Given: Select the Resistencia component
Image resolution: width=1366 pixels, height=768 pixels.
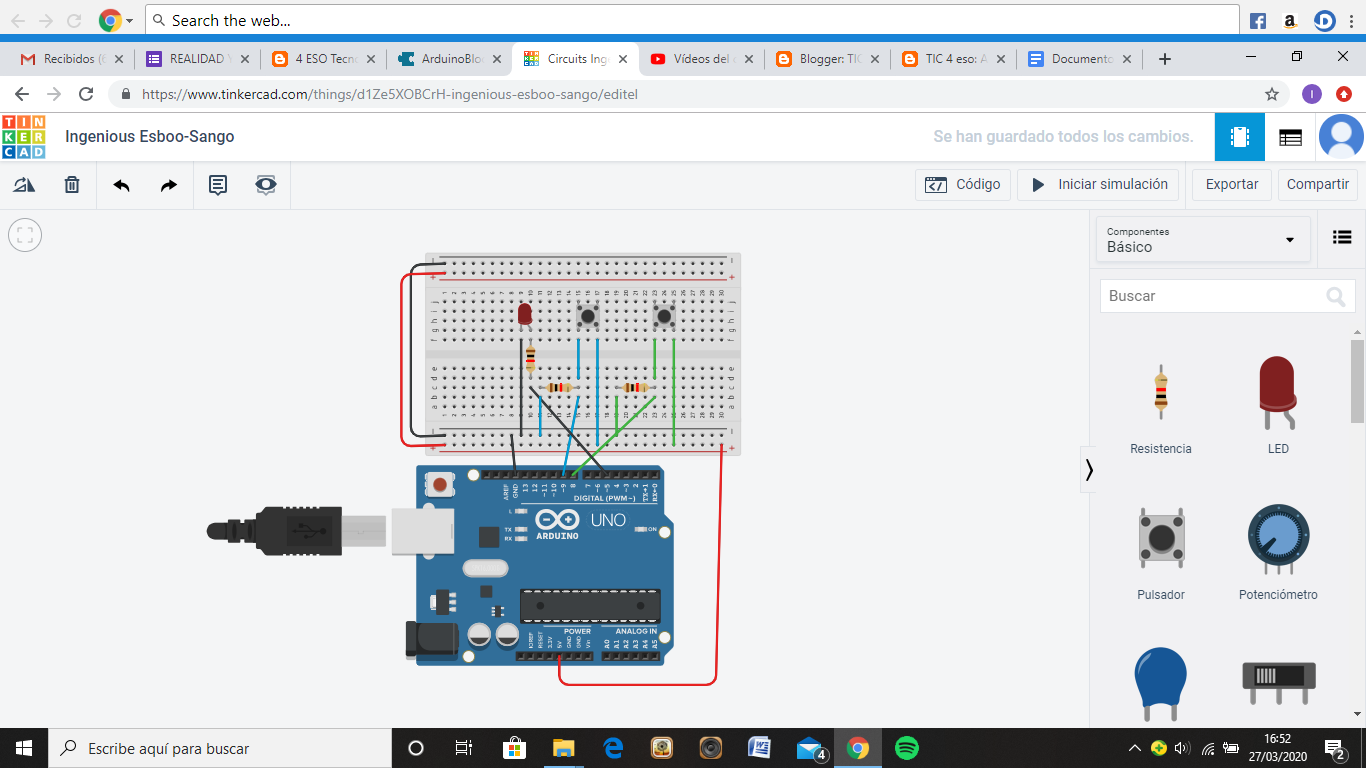Looking at the screenshot, I should (x=1161, y=405).
